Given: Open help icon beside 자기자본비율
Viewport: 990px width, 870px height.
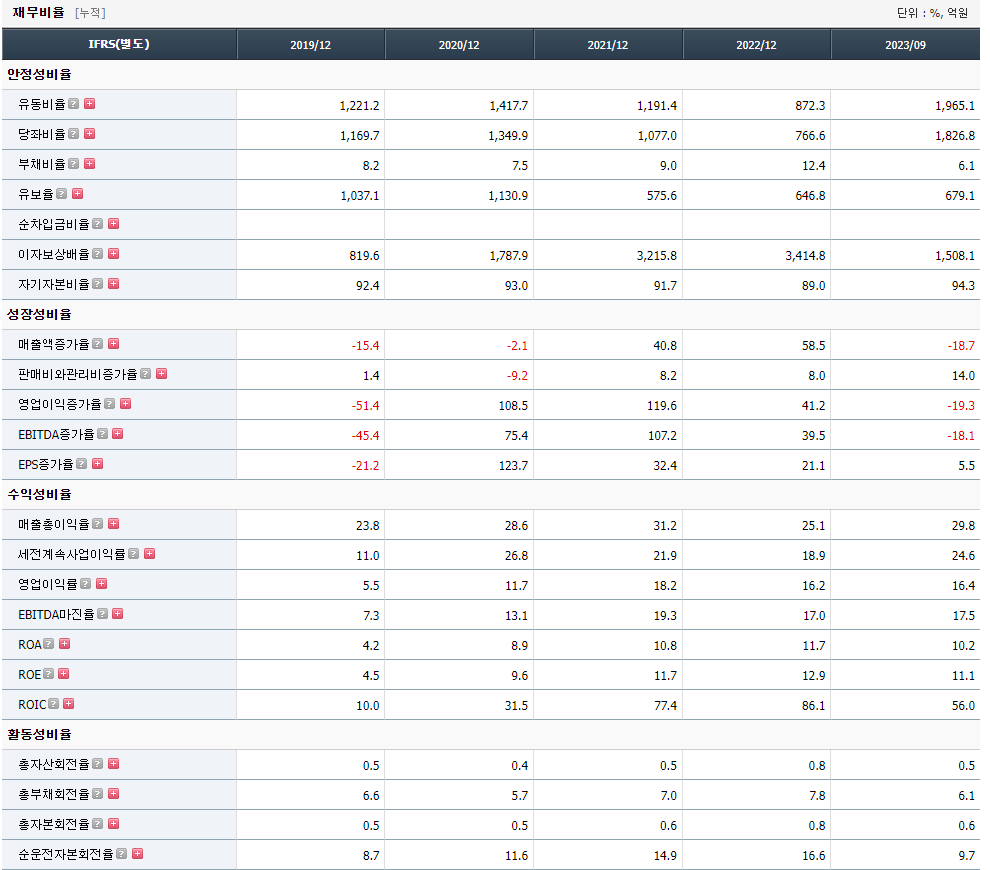Looking at the screenshot, I should [x=98, y=283].
